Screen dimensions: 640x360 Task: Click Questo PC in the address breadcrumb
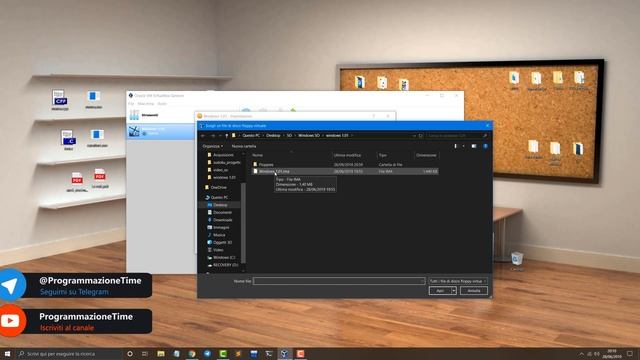click(x=251, y=136)
